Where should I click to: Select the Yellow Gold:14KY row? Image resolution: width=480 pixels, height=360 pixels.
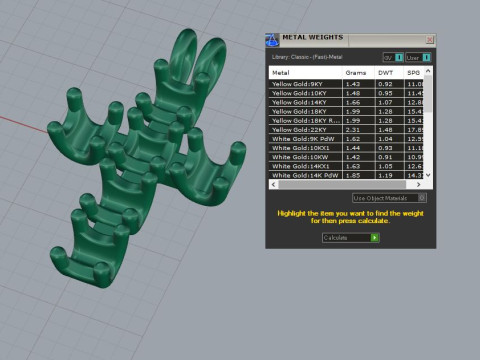coord(346,102)
